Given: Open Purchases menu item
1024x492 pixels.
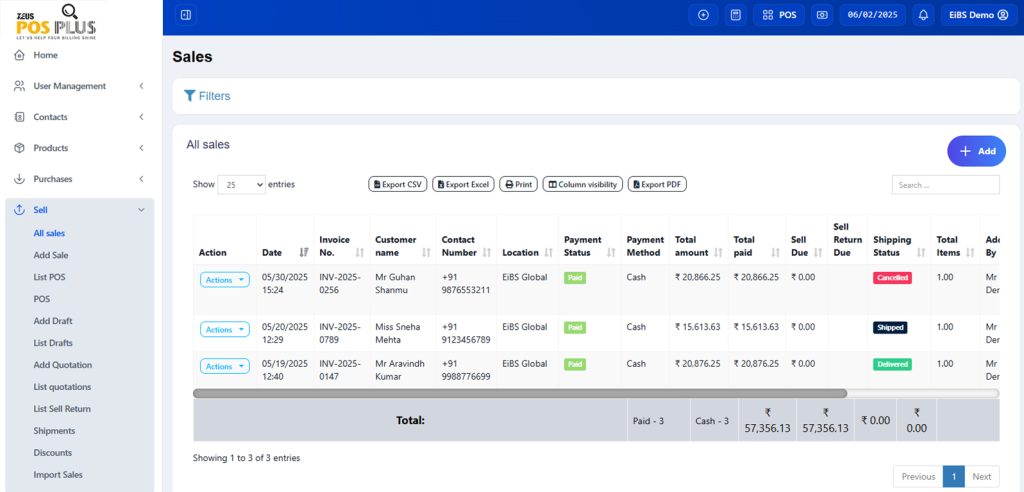Looking at the screenshot, I should pos(53,179).
